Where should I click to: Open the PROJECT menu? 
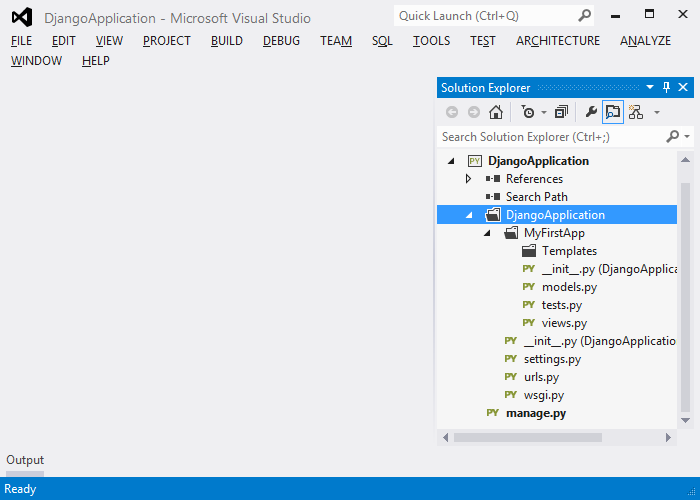pyautogui.click(x=167, y=41)
